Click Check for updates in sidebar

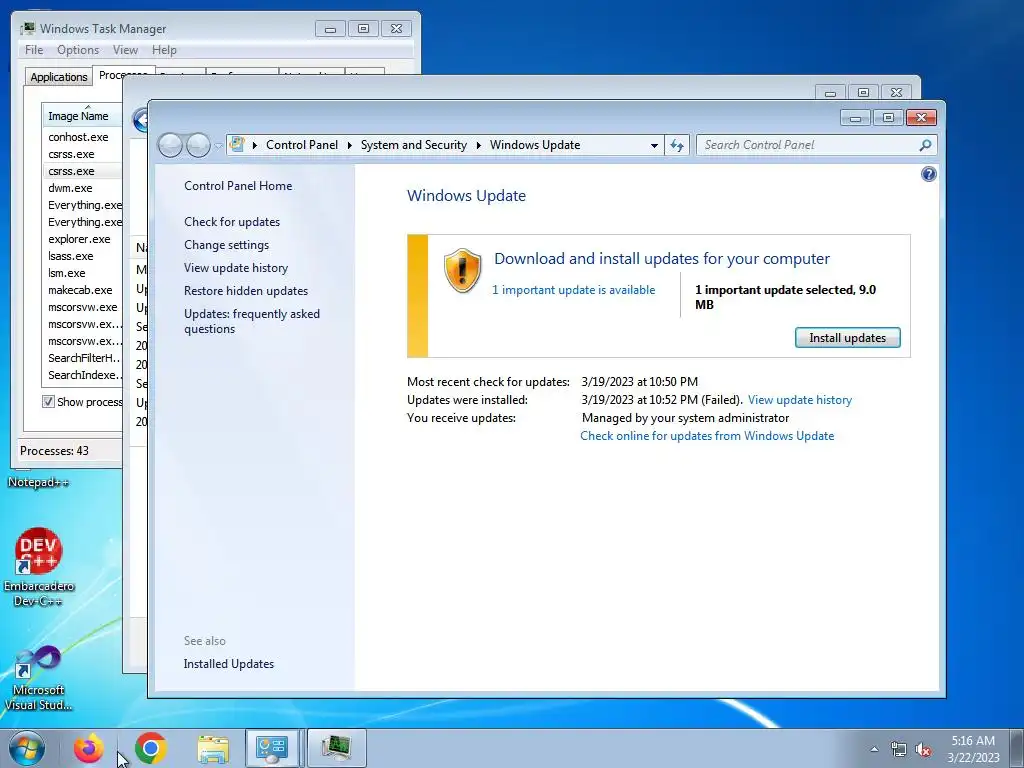tap(232, 222)
